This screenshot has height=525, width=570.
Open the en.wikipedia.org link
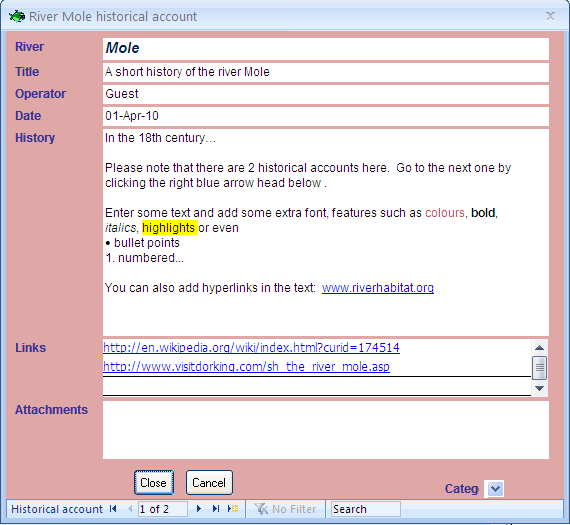[x=251, y=348]
